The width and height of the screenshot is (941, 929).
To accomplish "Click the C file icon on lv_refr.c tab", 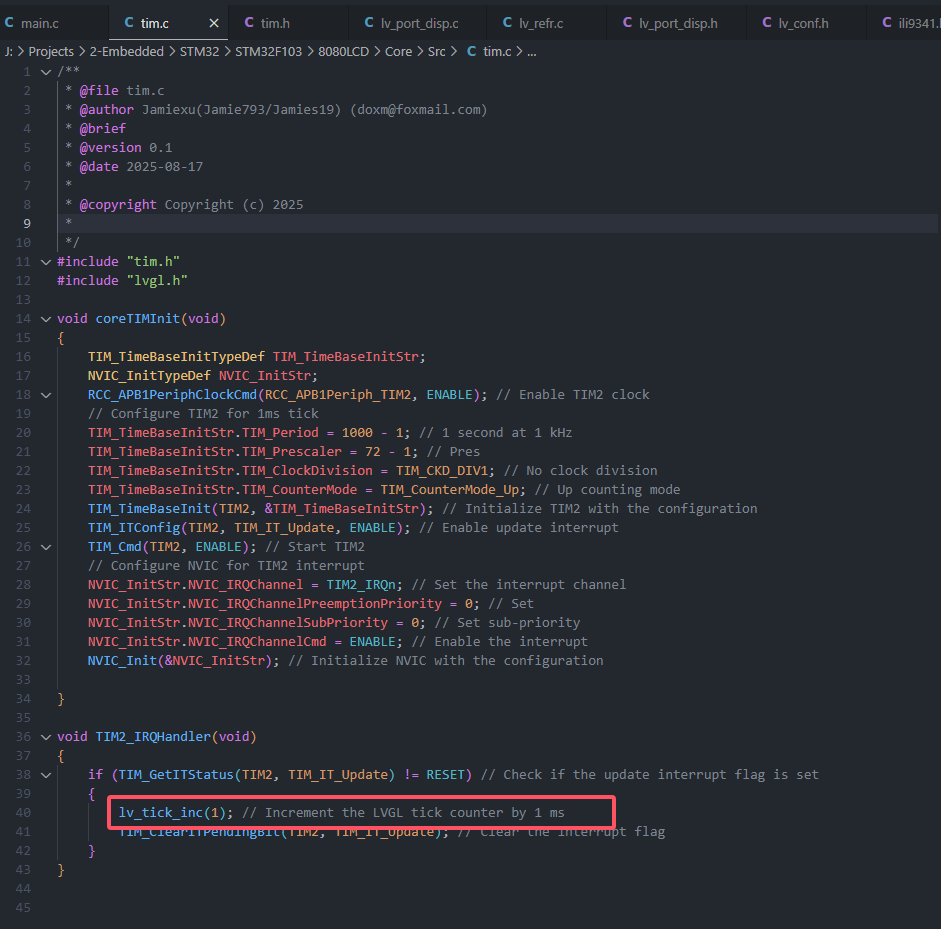I will coord(508,23).
